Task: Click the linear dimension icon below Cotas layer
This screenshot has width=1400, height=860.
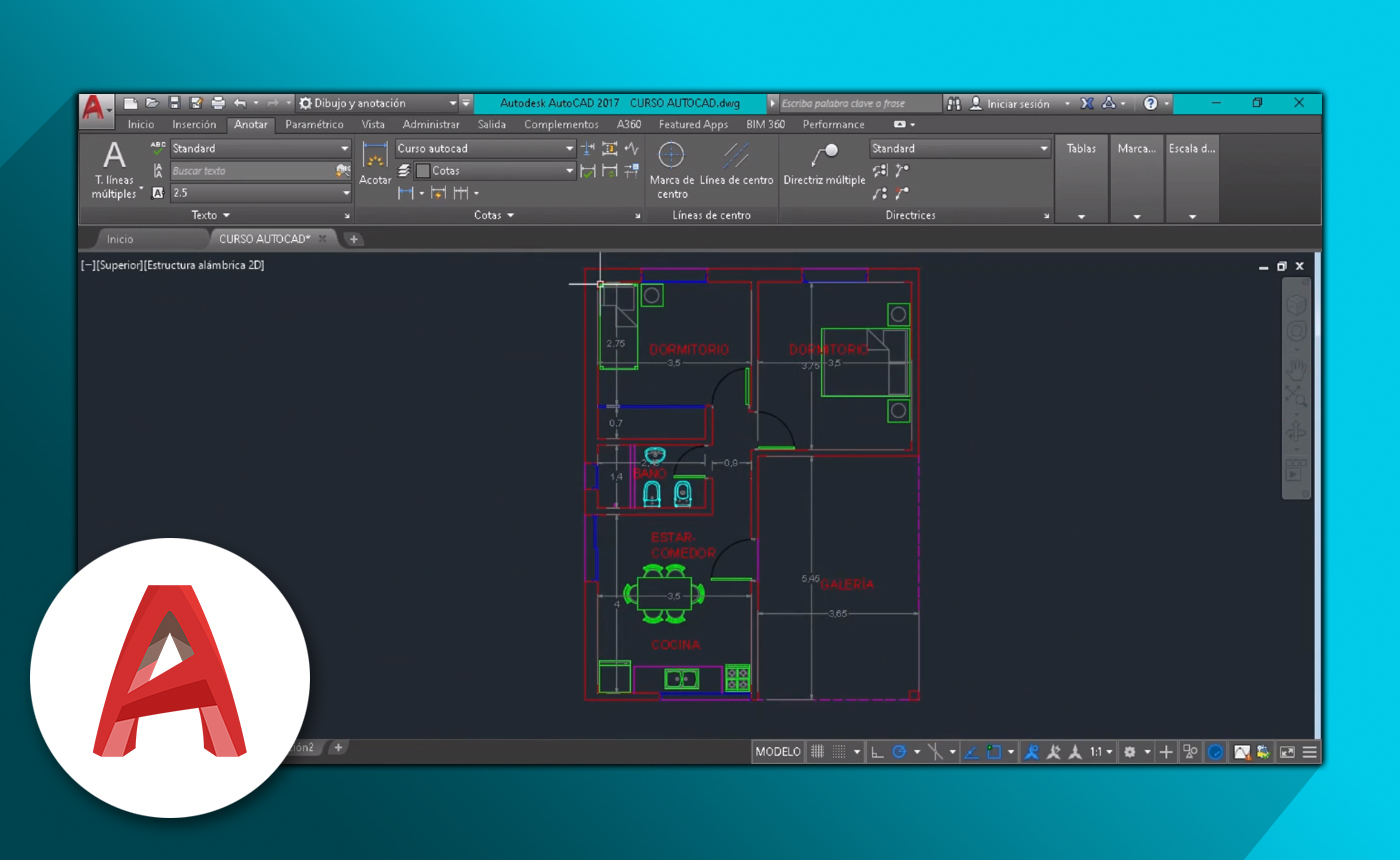Action: click(406, 193)
